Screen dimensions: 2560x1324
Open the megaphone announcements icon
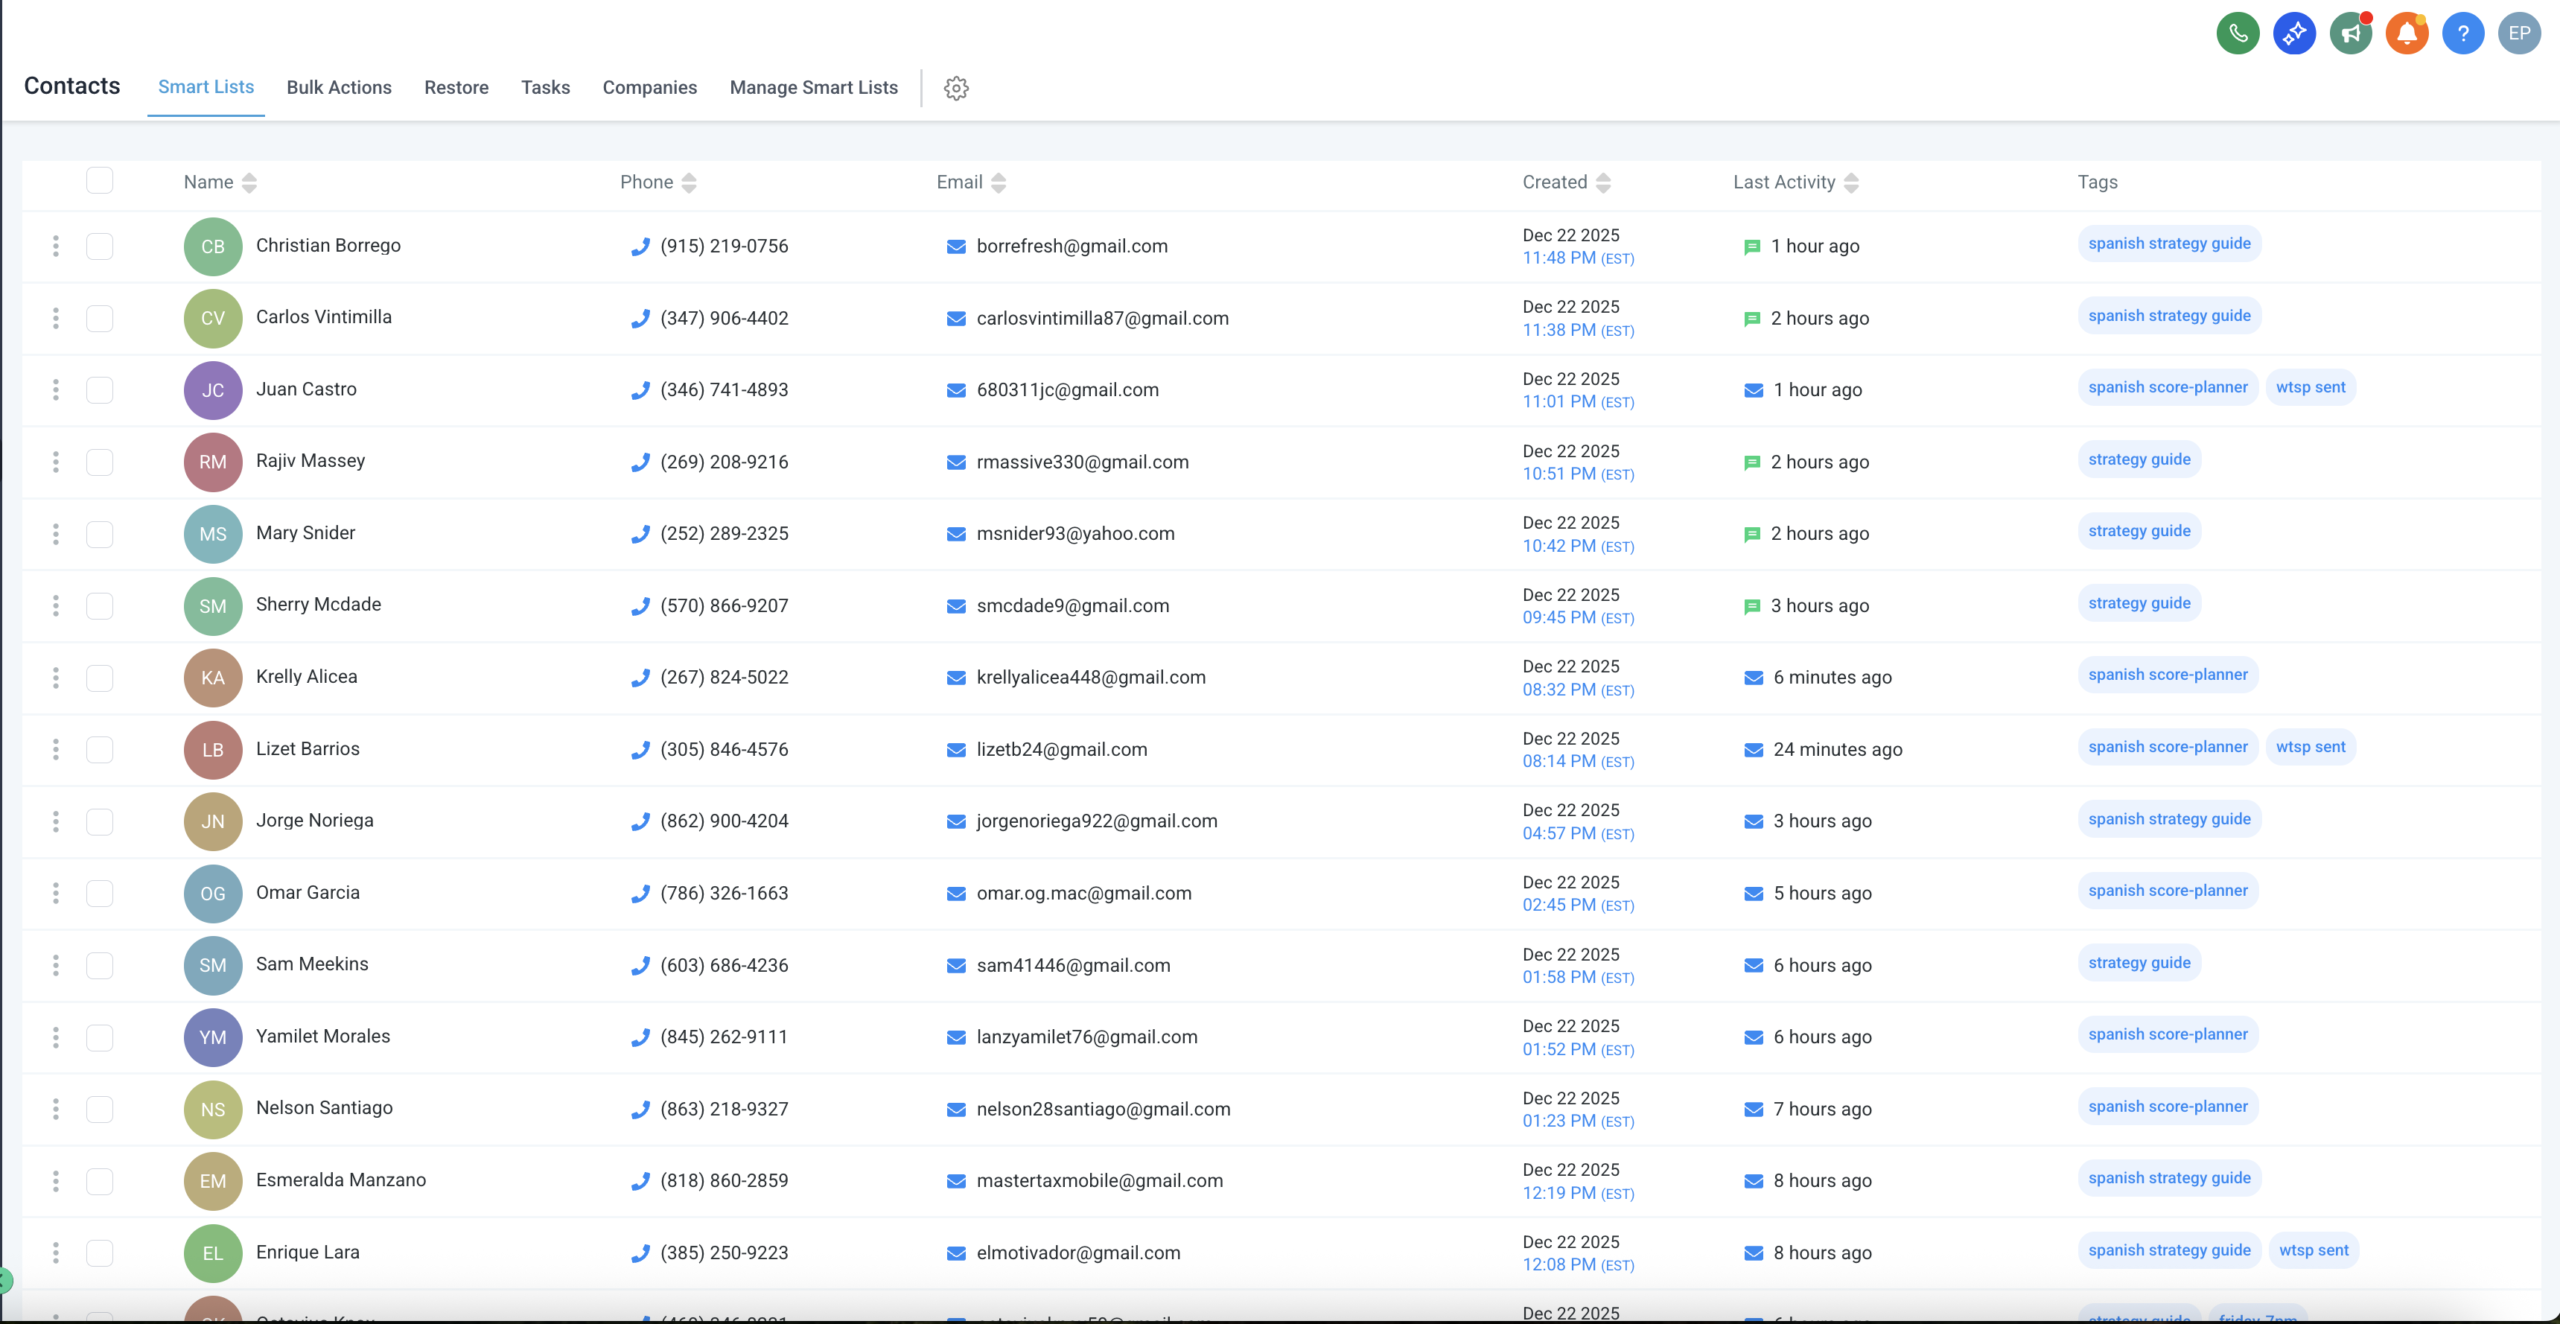coord(2350,34)
